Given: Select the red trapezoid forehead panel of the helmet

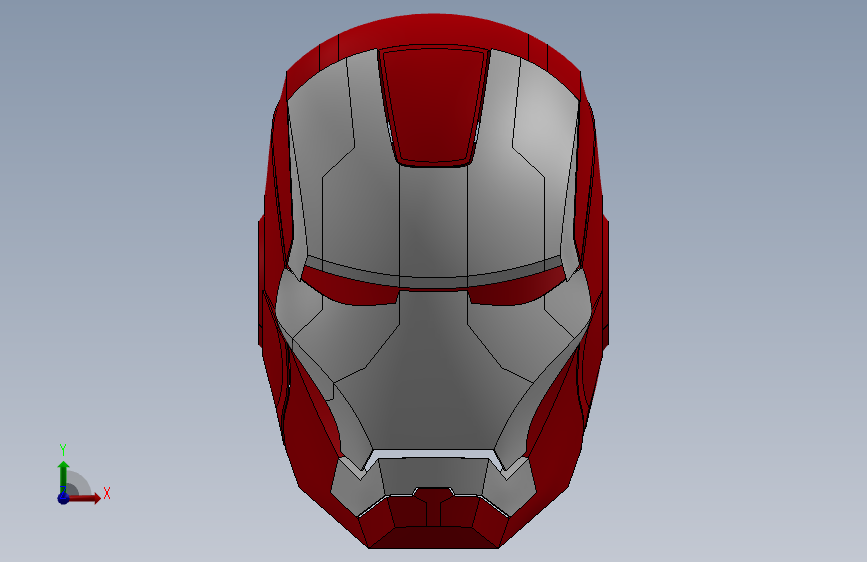Looking at the screenshot, I should click(434, 105).
